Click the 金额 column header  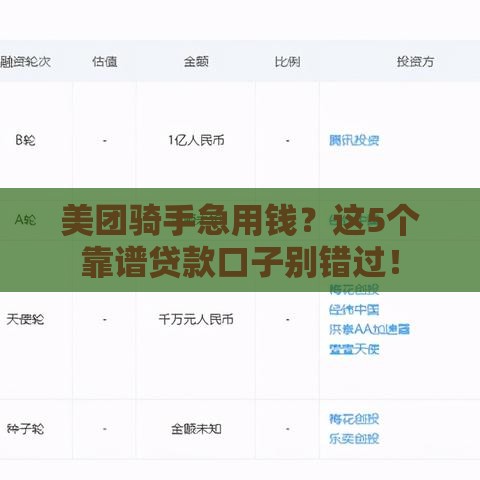tap(196, 62)
